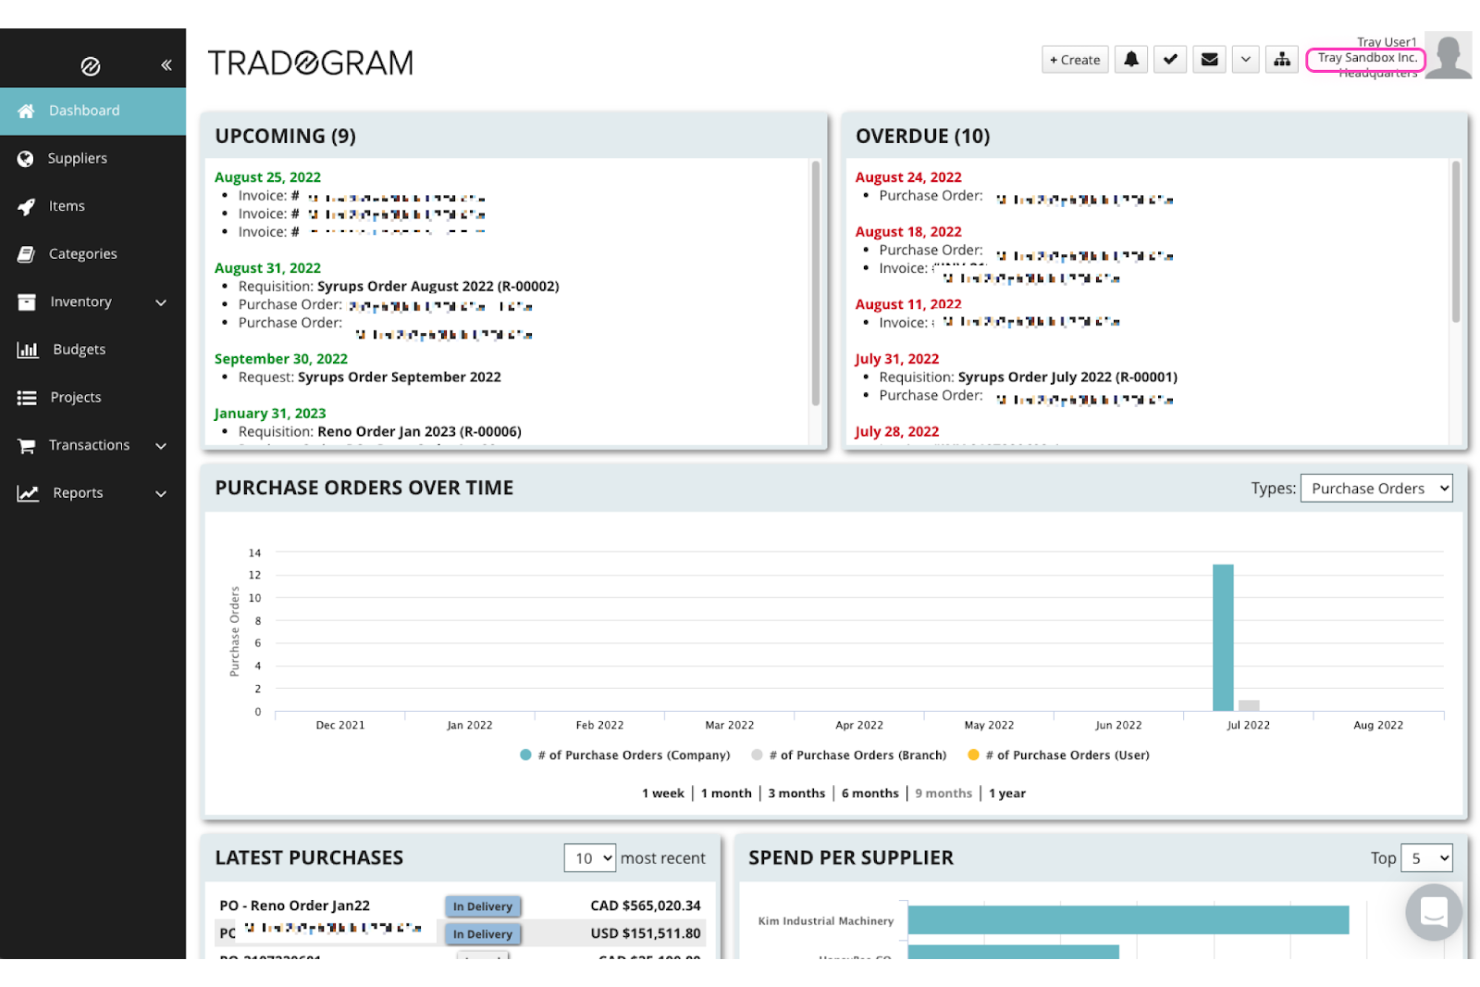Click the Suppliers globe icon
Screen dimensions: 1480x987
click(26, 159)
